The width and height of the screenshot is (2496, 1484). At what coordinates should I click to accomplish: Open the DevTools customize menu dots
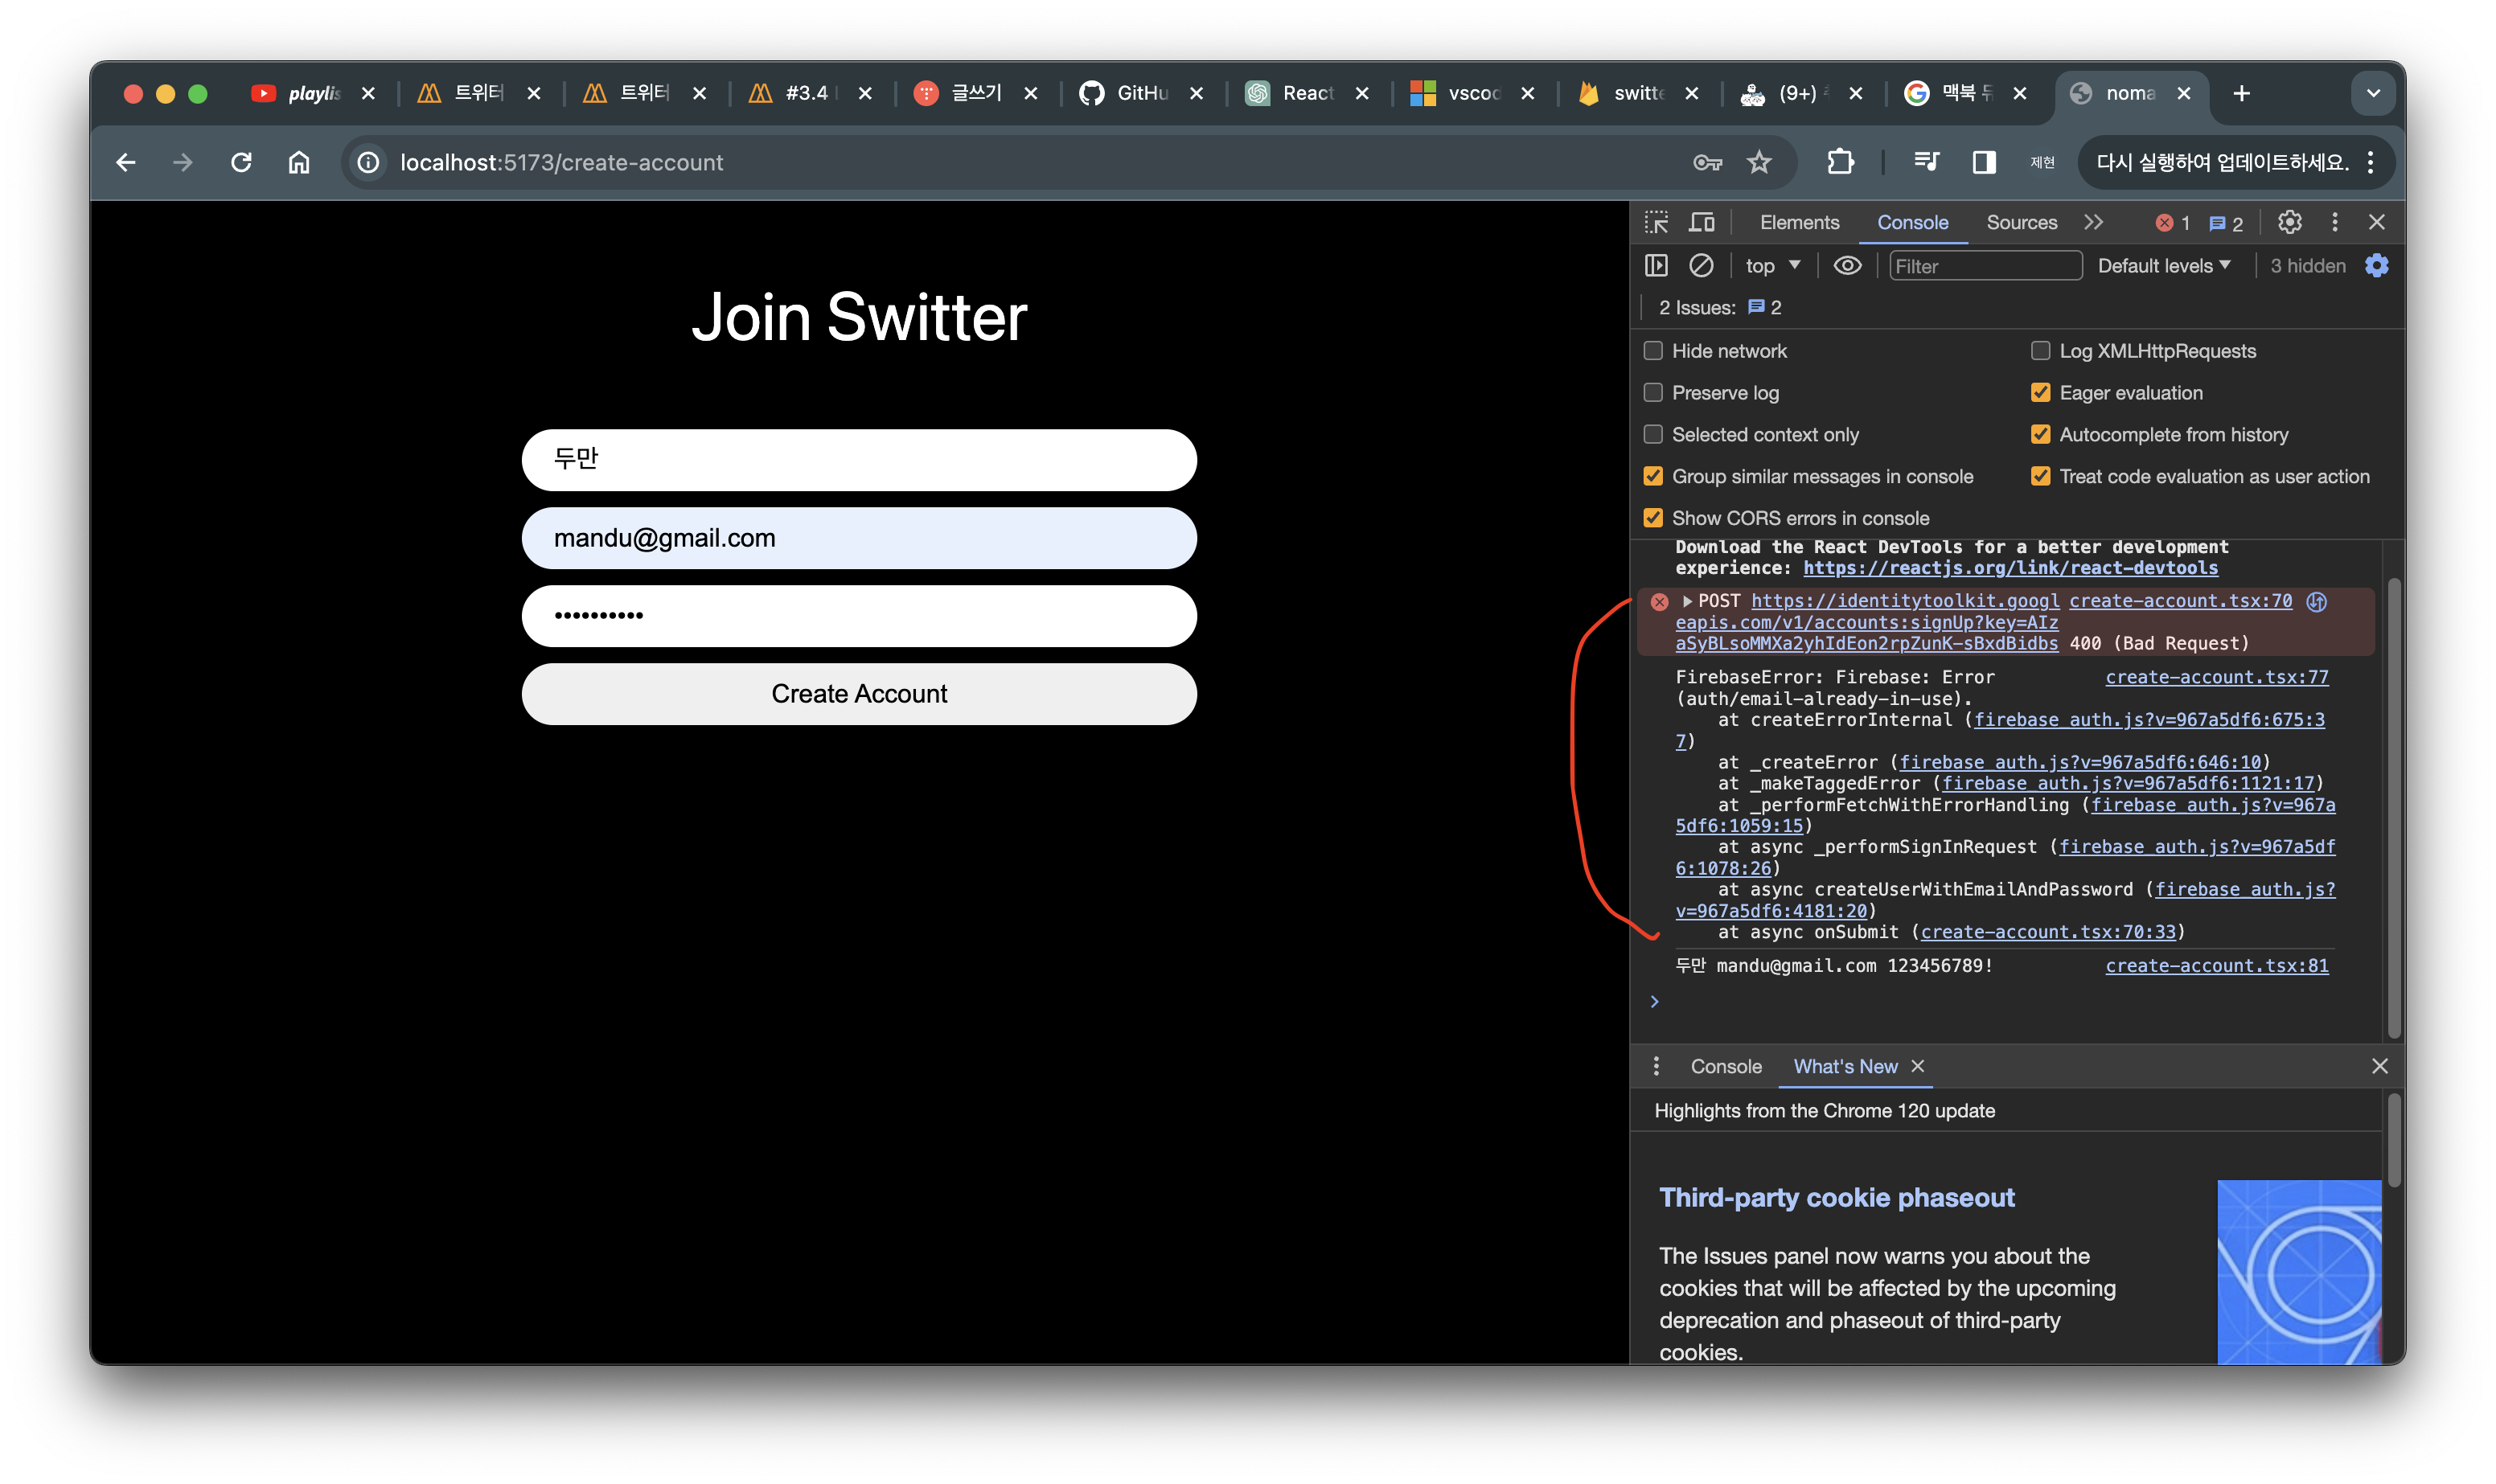coord(2335,222)
